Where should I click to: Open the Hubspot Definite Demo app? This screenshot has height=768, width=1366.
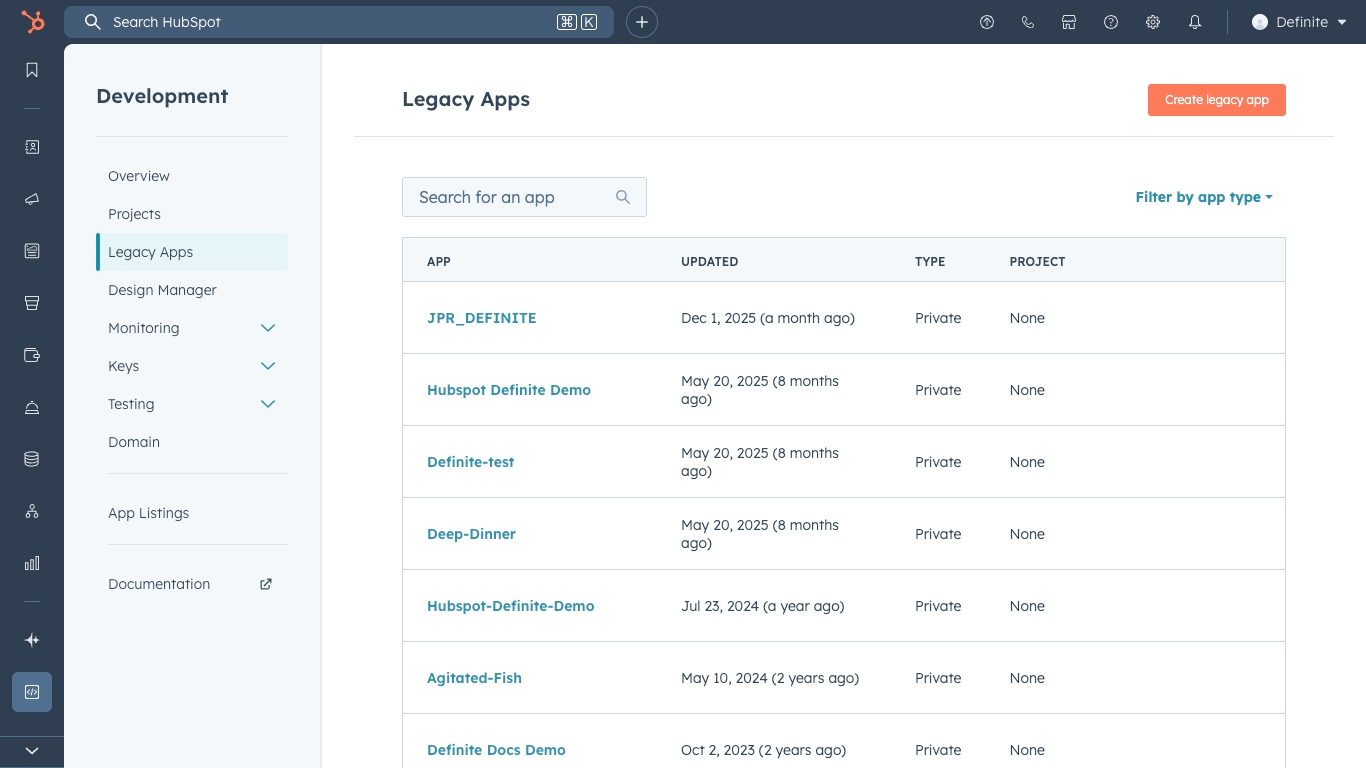coord(508,390)
